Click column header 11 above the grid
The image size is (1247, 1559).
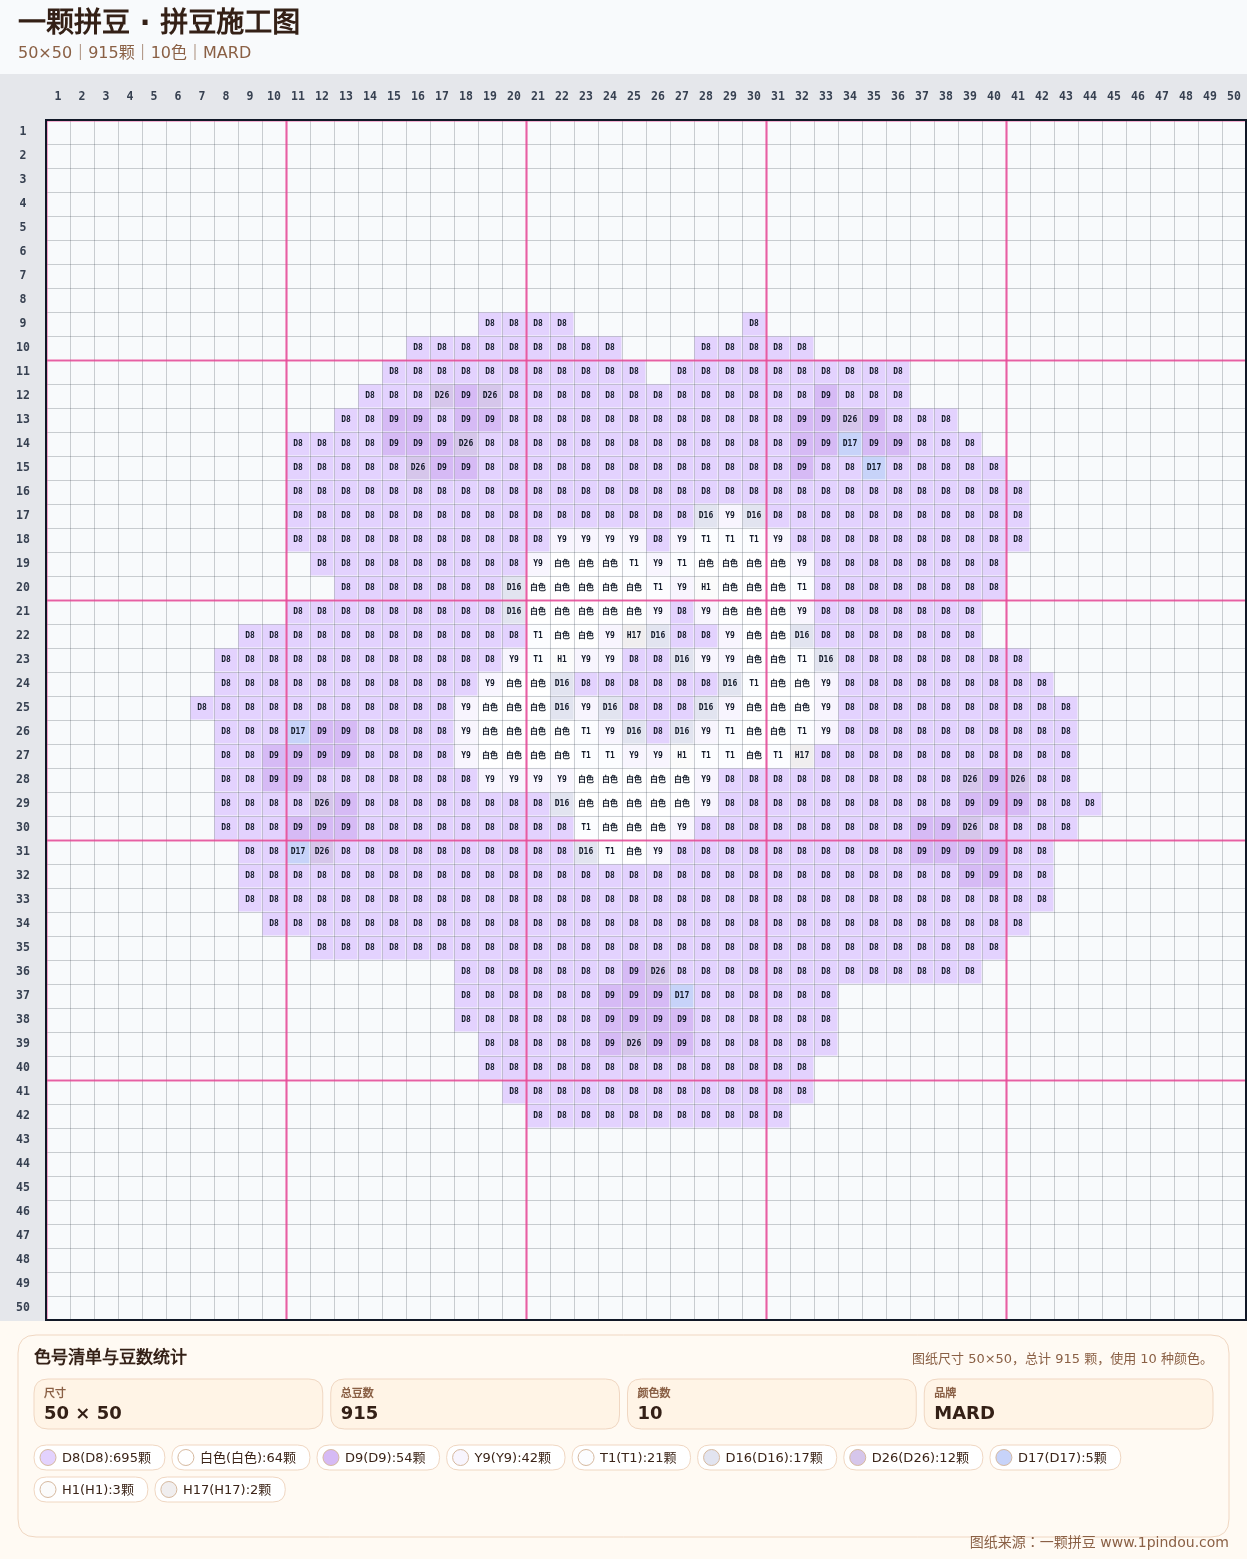tap(298, 96)
